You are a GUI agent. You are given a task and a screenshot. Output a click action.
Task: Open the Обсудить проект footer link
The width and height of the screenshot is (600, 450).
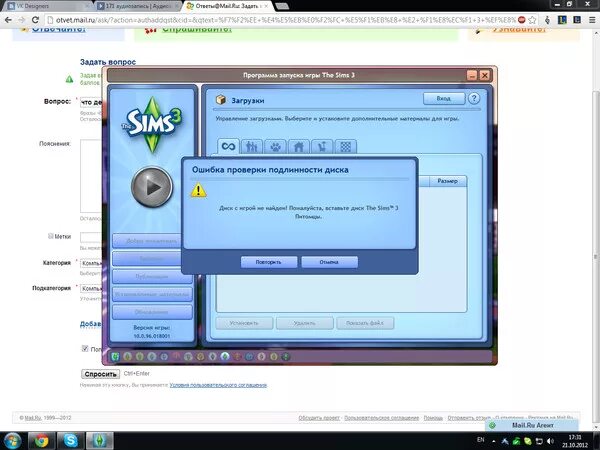[x=319, y=418]
